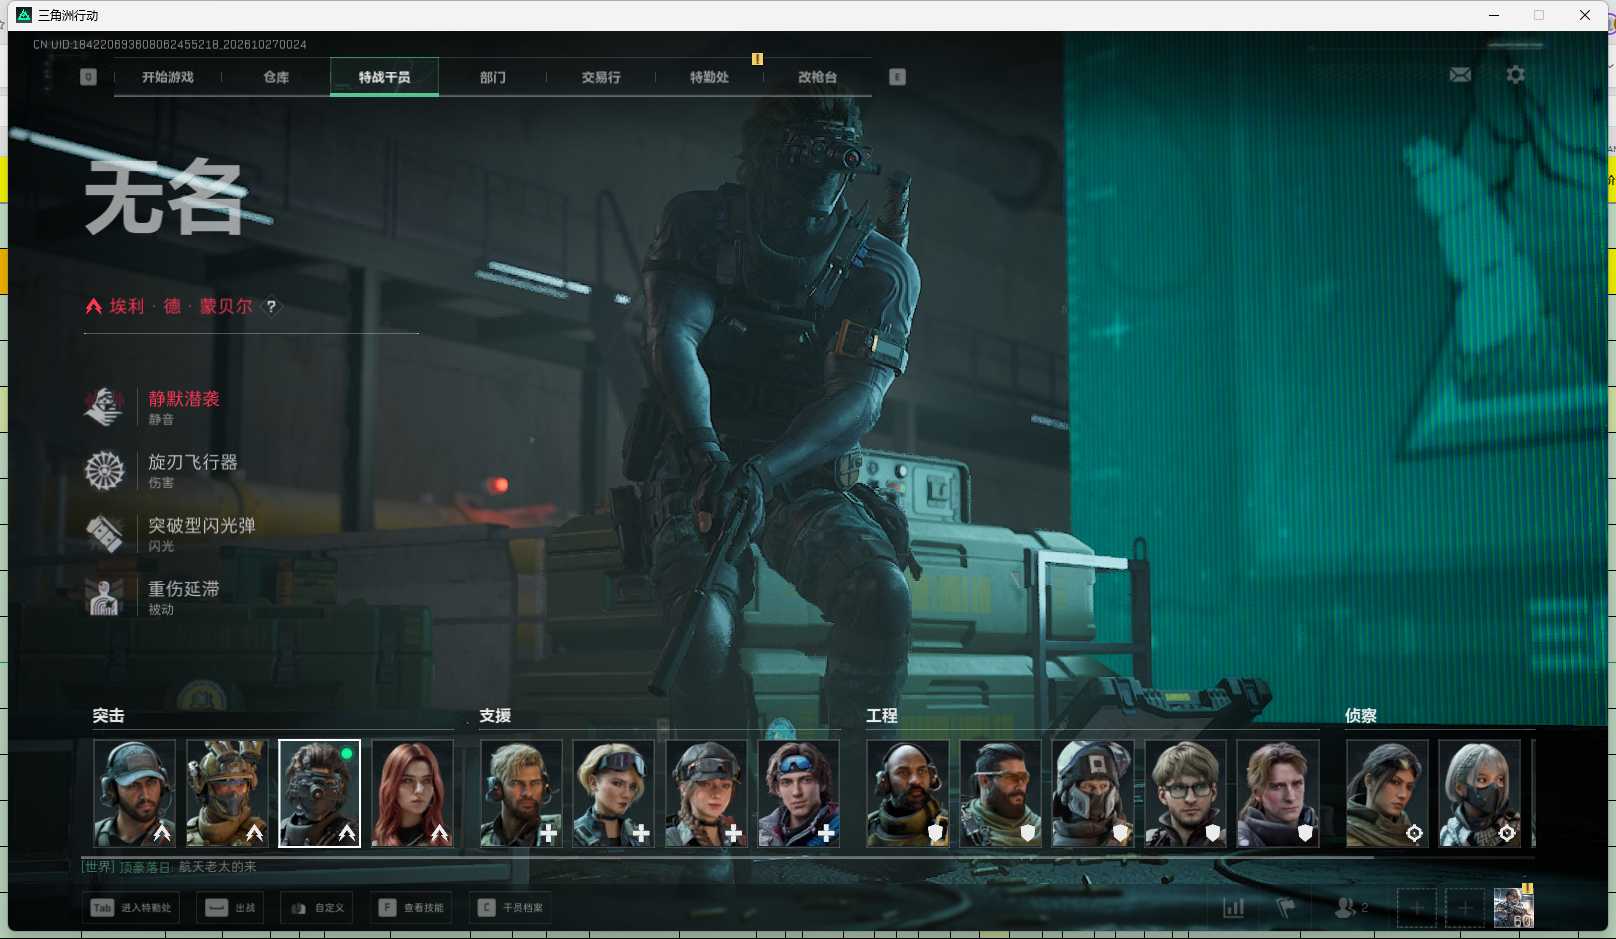Select the engineer with orange glasses
This screenshot has width=1616, height=939.
(1000, 793)
